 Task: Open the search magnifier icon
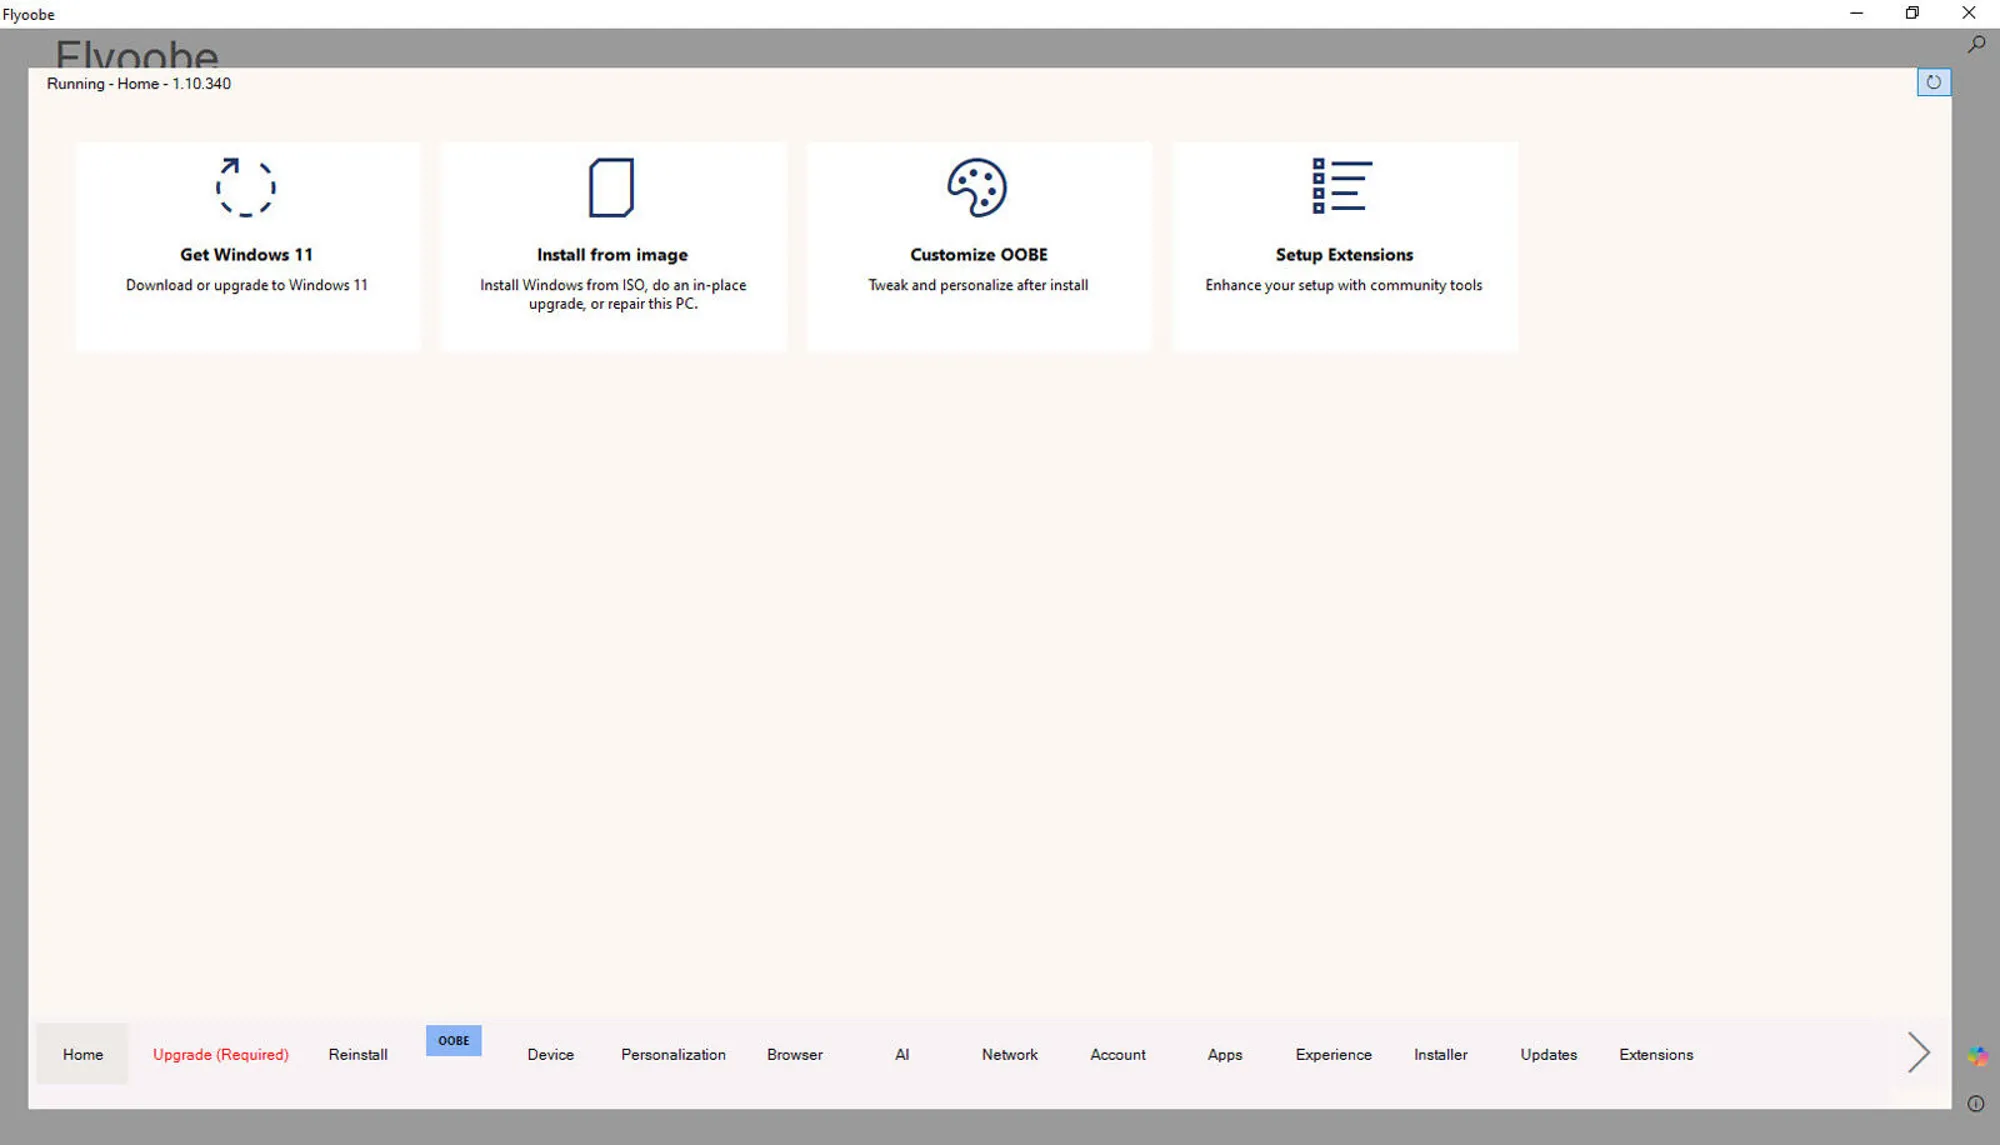[1976, 44]
